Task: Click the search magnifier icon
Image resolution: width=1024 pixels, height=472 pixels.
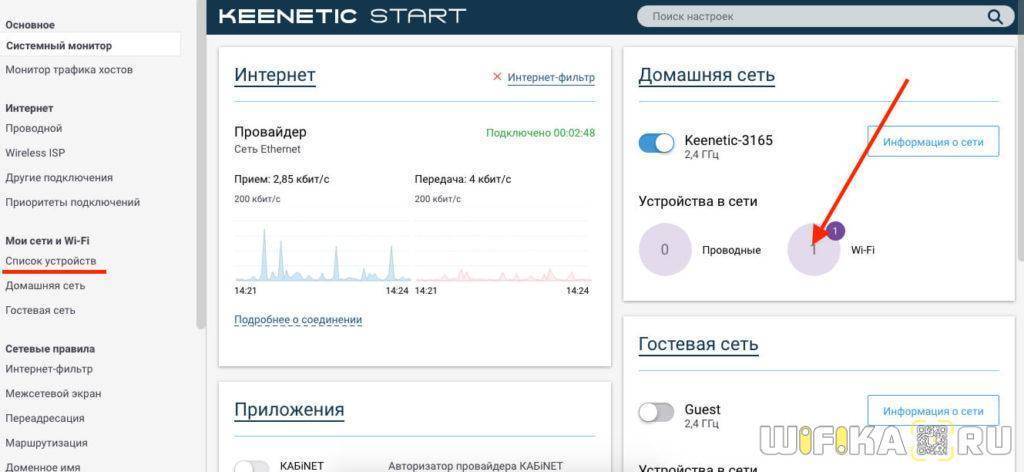Action: pyautogui.click(x=994, y=17)
